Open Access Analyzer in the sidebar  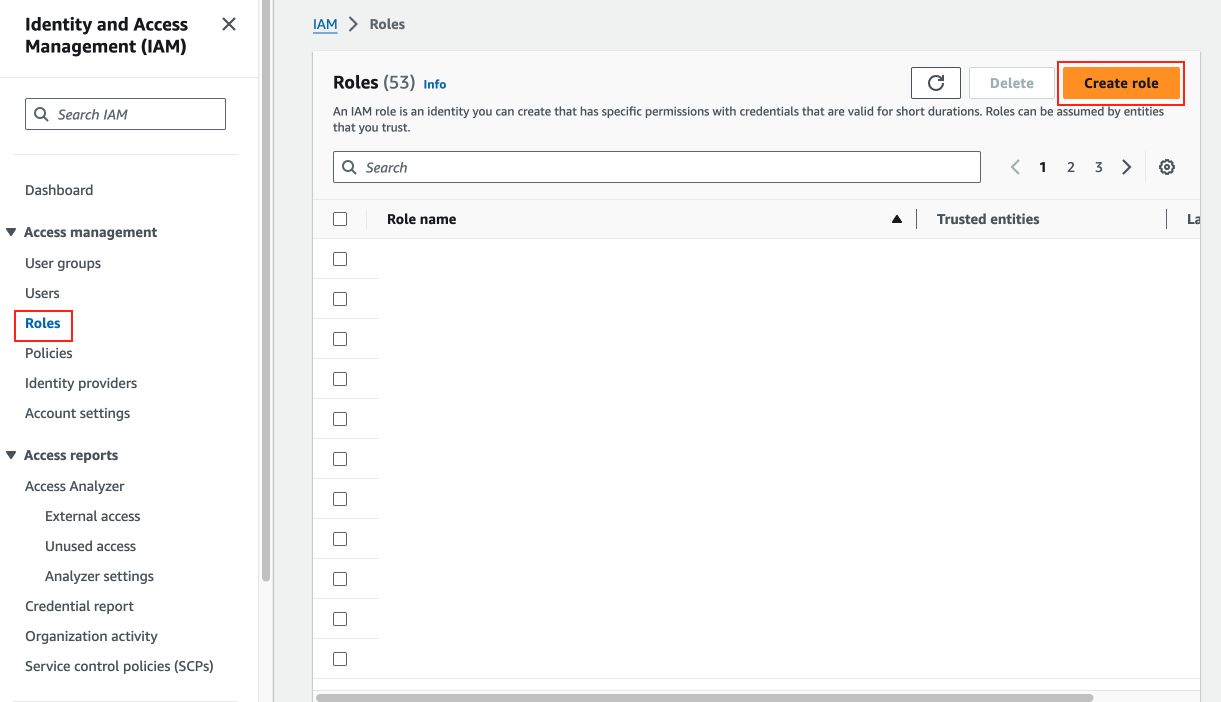pos(75,486)
